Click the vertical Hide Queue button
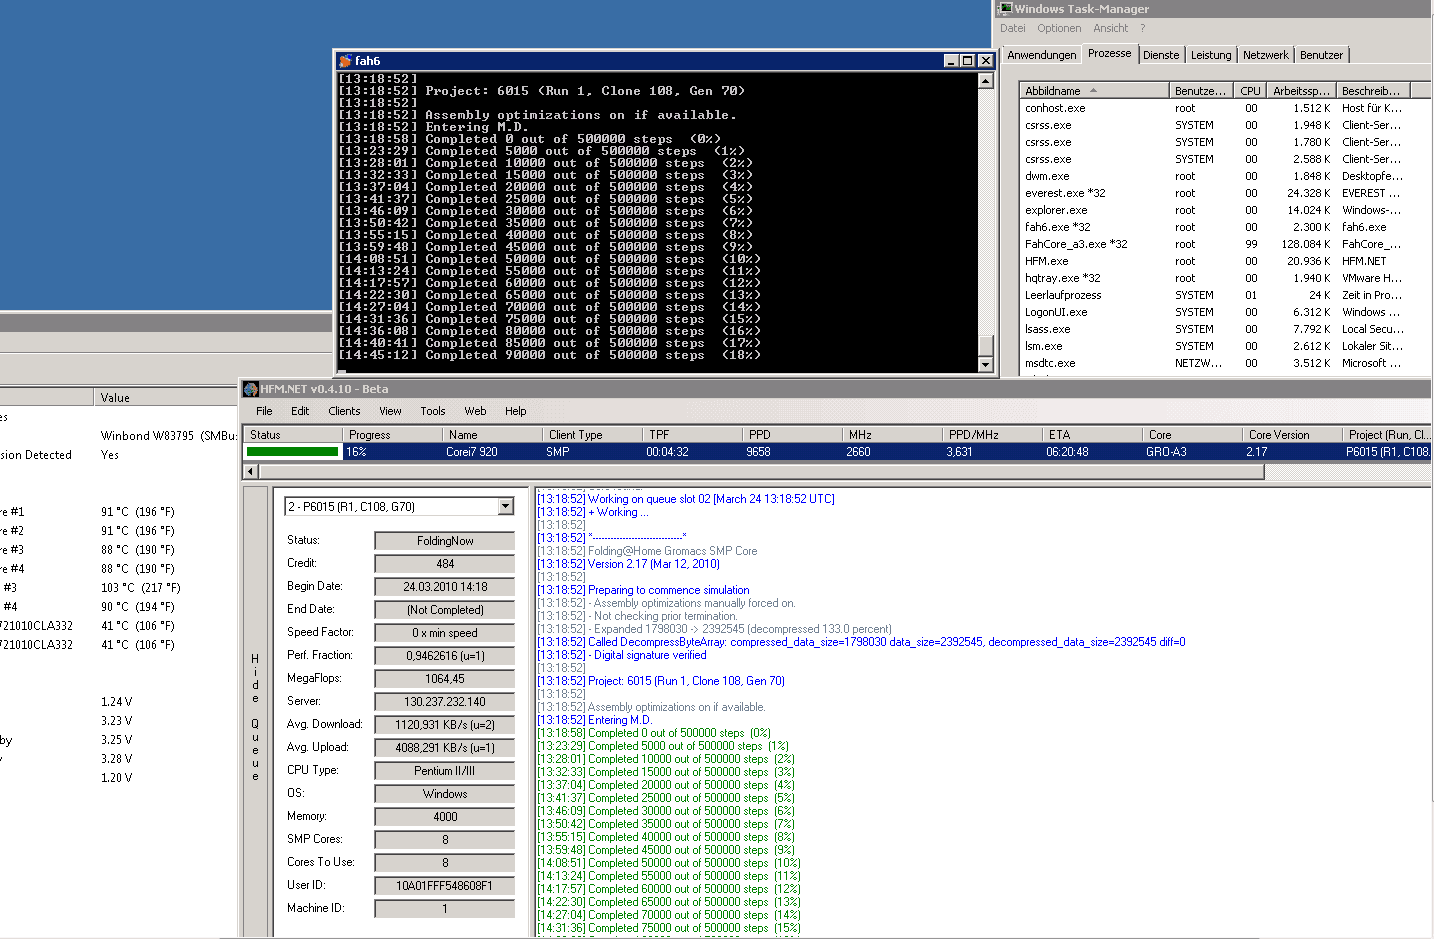Viewport: 1434px width, 939px height. (x=255, y=713)
